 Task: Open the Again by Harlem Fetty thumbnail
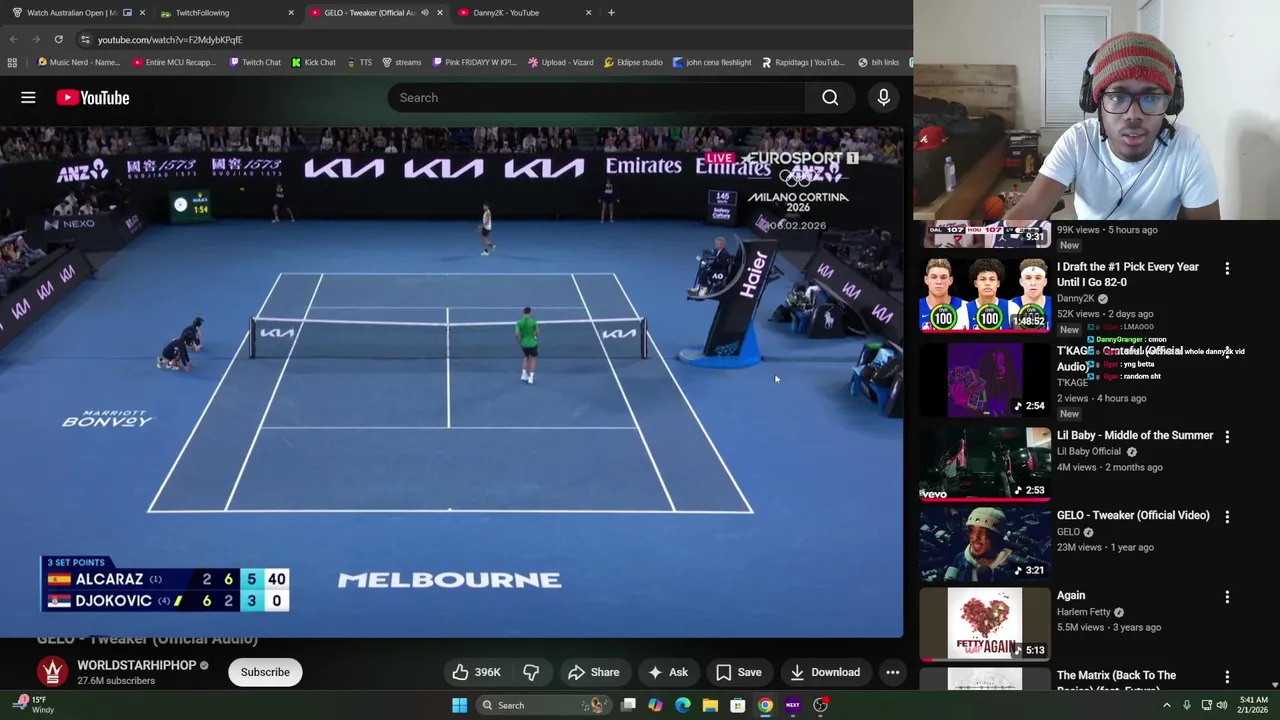(x=985, y=624)
